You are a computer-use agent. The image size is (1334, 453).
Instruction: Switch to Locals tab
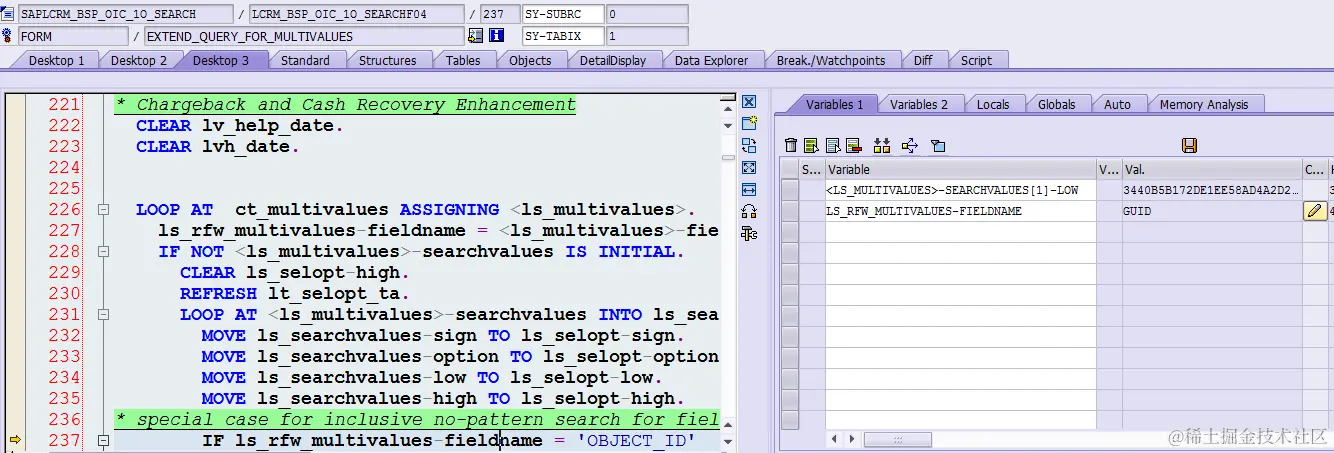993,104
